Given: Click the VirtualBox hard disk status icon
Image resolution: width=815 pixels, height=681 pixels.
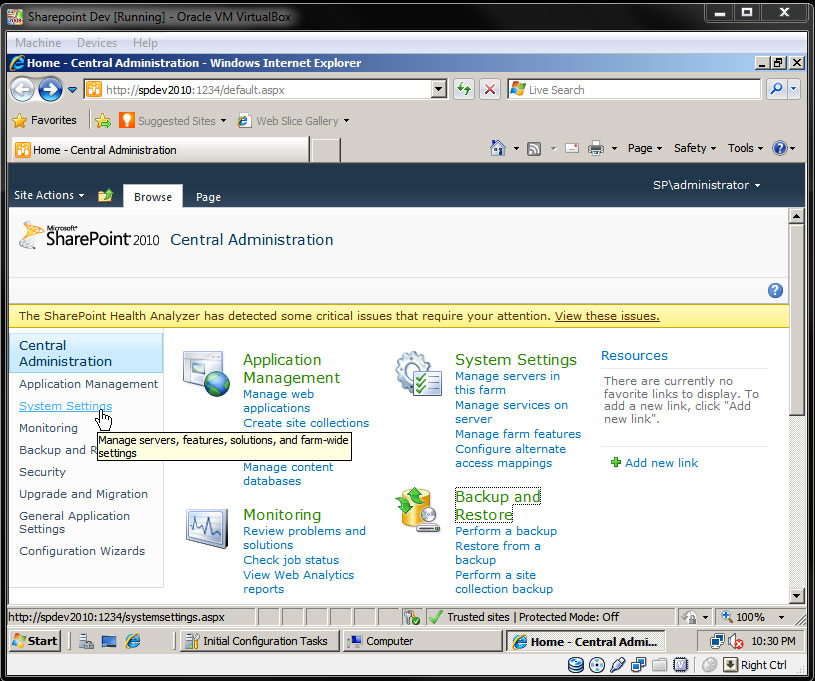Looking at the screenshot, I should click(x=575, y=664).
